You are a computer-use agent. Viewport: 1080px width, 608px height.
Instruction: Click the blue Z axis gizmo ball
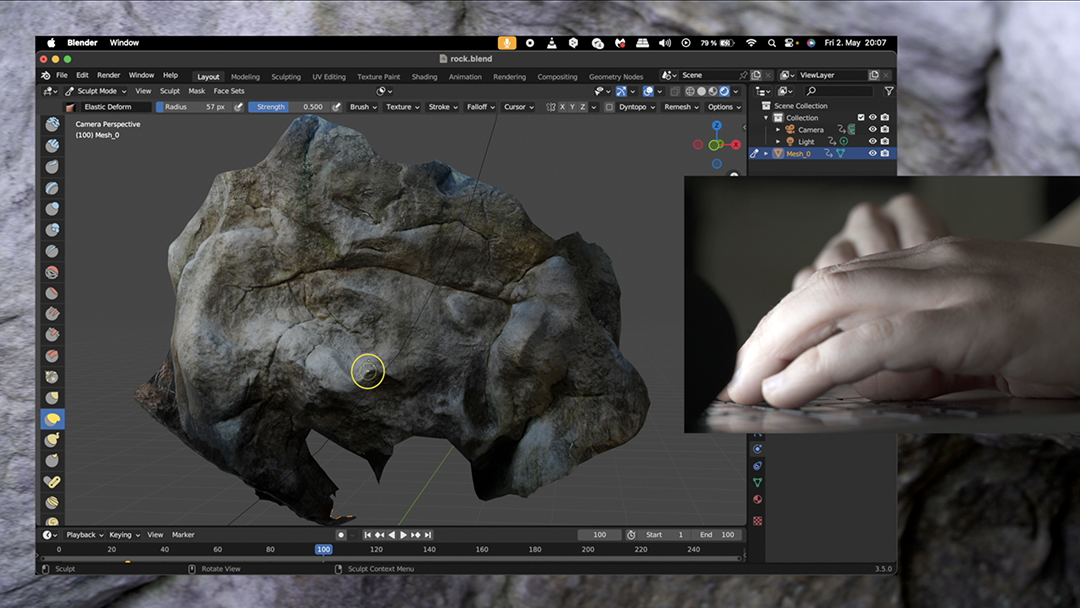(717, 125)
